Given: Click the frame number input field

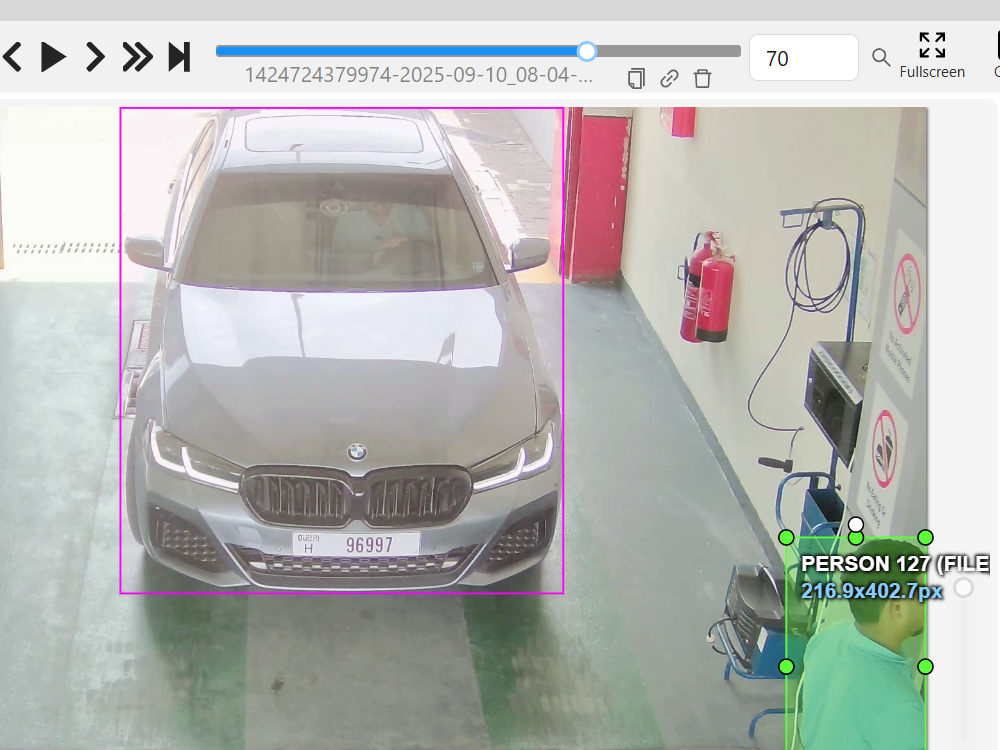Looking at the screenshot, I should 804,58.
